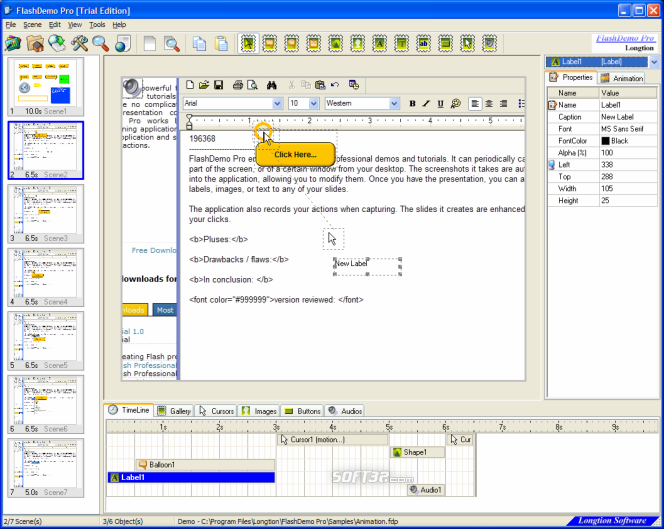Click the globe-with-document toolbar icon
This screenshot has height=529, width=664.
click(123, 43)
